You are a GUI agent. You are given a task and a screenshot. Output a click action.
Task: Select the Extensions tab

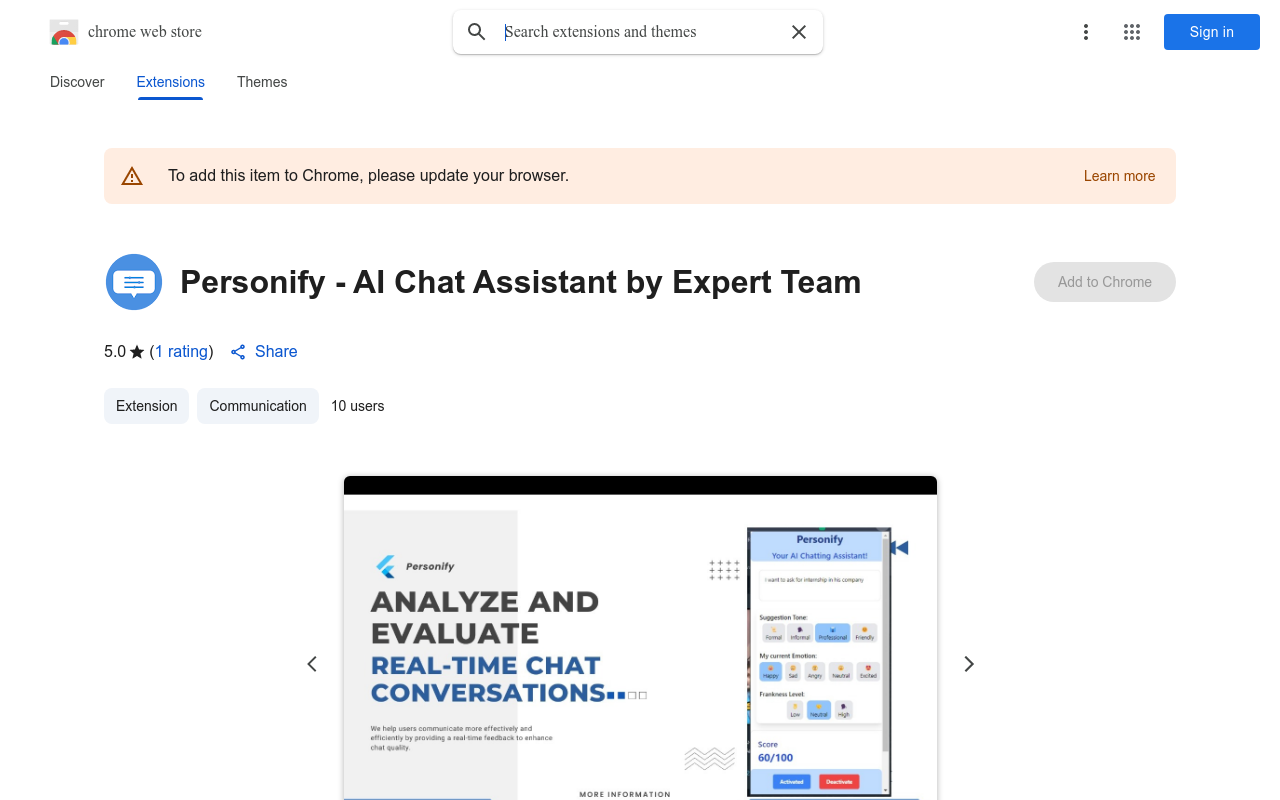[171, 82]
